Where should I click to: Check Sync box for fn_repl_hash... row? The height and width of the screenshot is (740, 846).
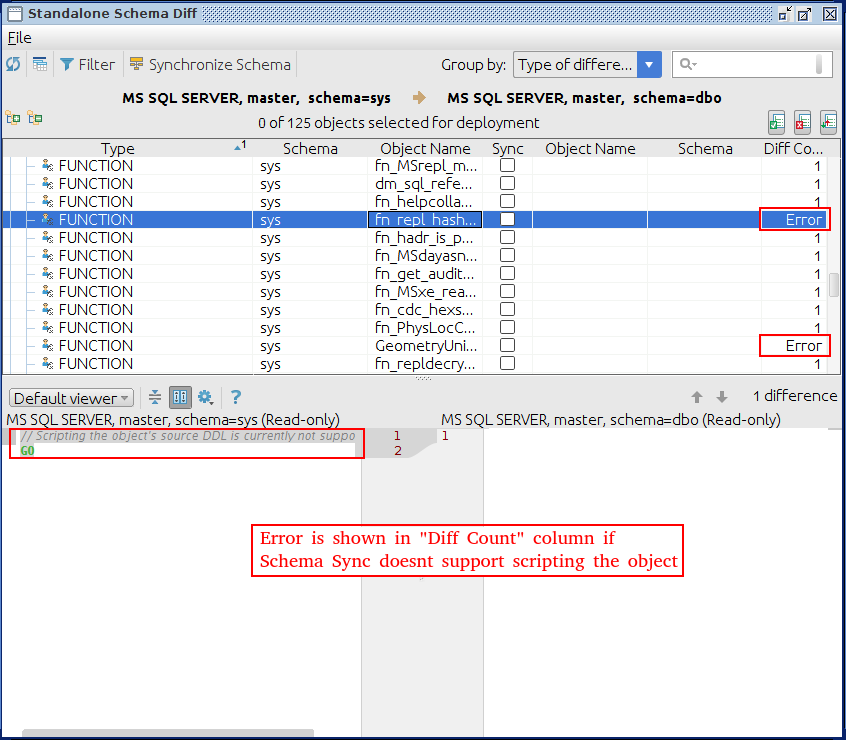[507, 219]
